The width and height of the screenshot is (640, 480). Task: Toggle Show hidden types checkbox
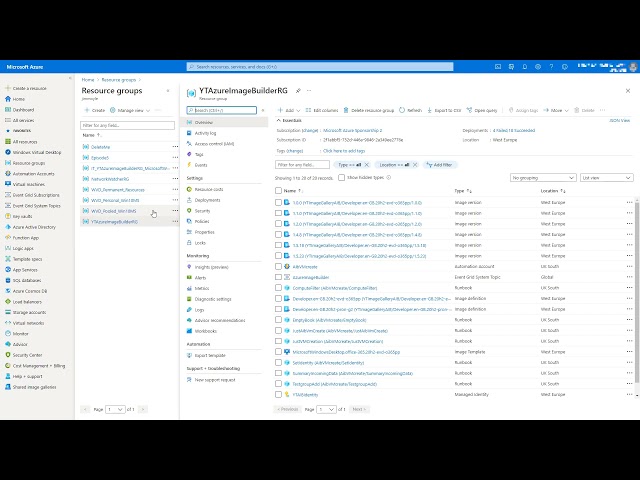[x=342, y=178]
